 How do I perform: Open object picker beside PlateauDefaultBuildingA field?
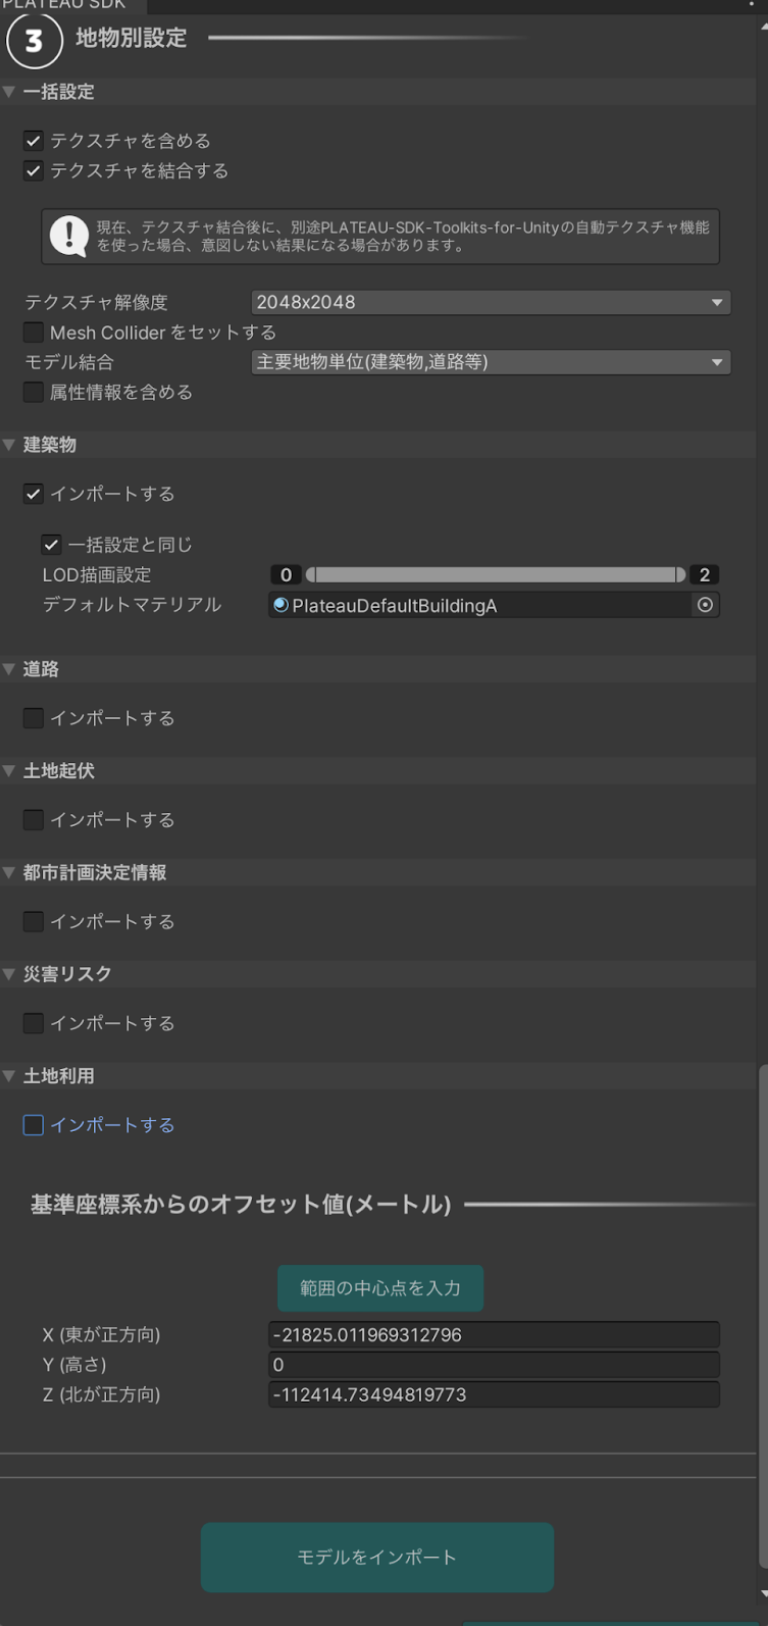tap(705, 605)
